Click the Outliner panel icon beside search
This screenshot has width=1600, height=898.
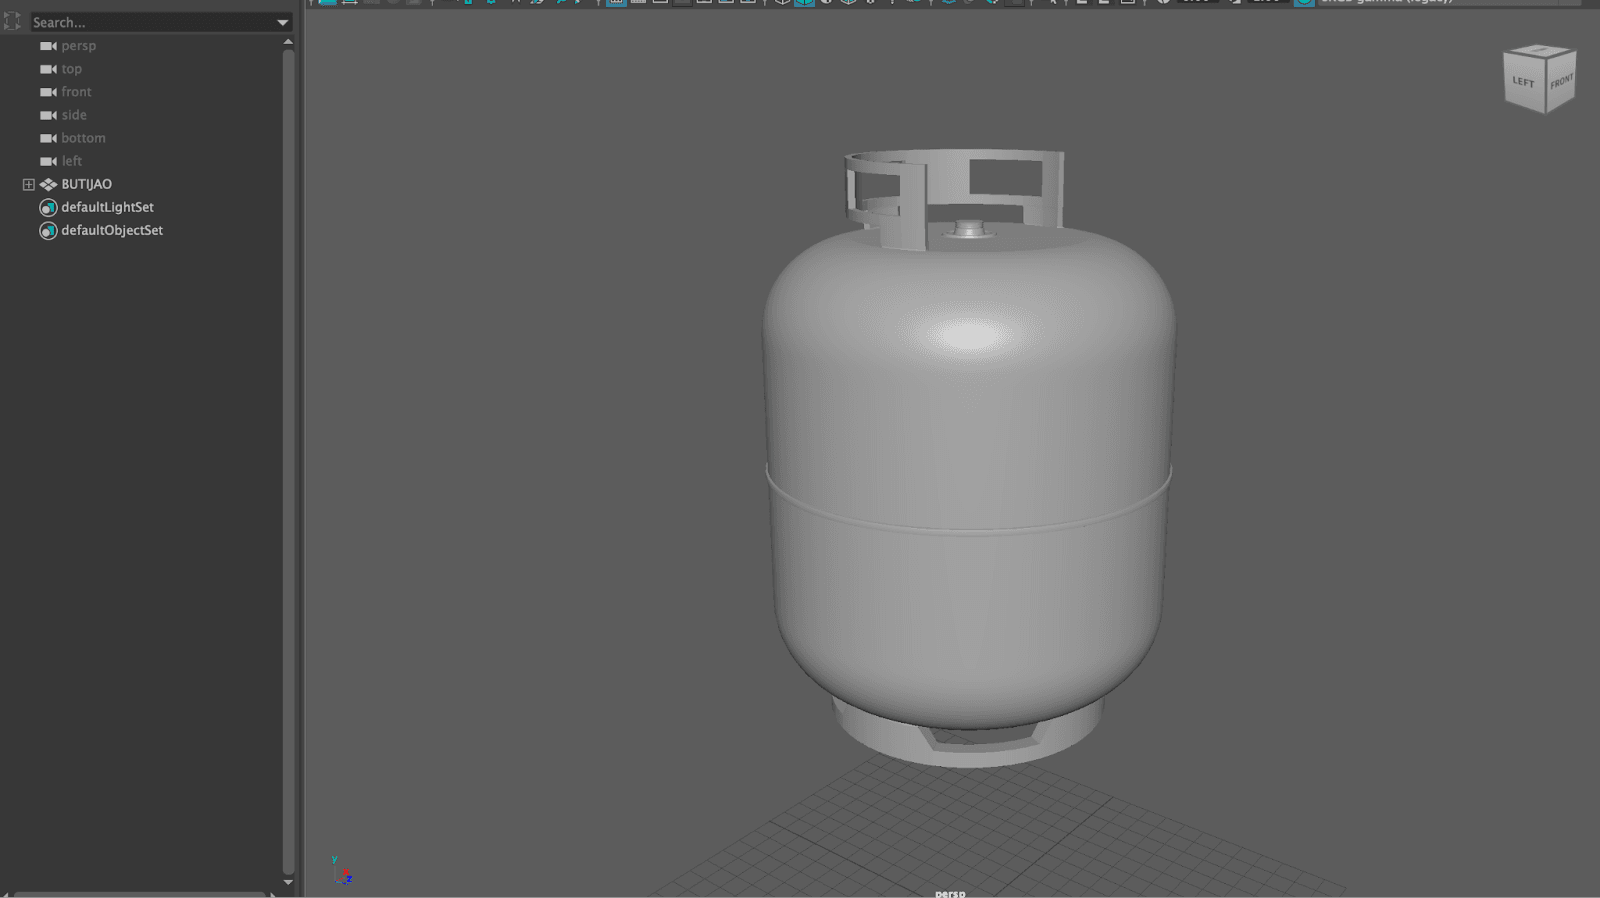tap(12, 21)
